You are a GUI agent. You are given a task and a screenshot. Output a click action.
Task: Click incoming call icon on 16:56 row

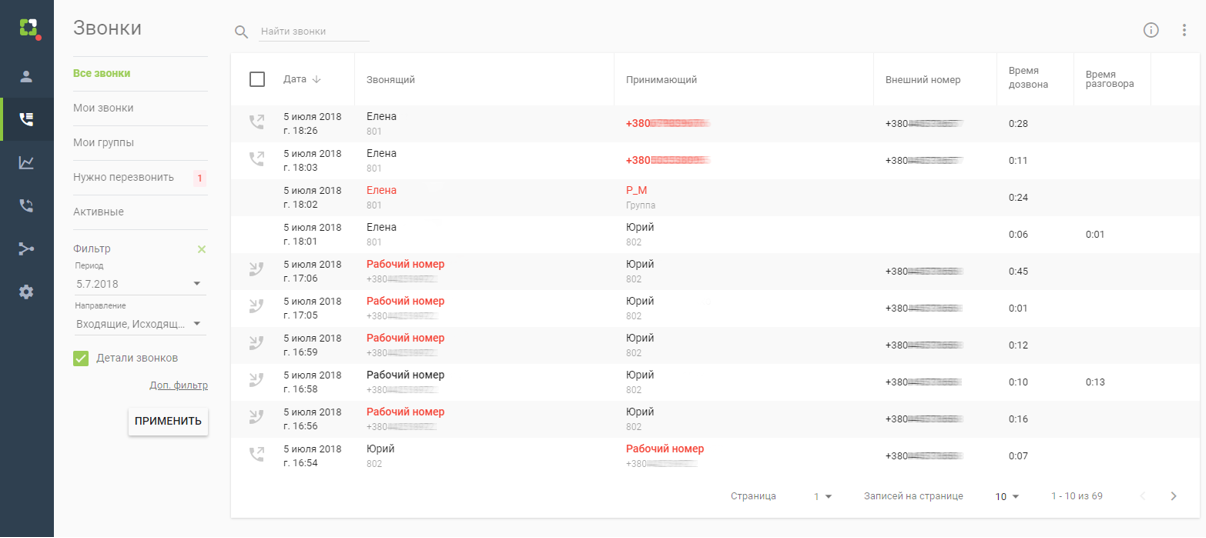click(257, 418)
